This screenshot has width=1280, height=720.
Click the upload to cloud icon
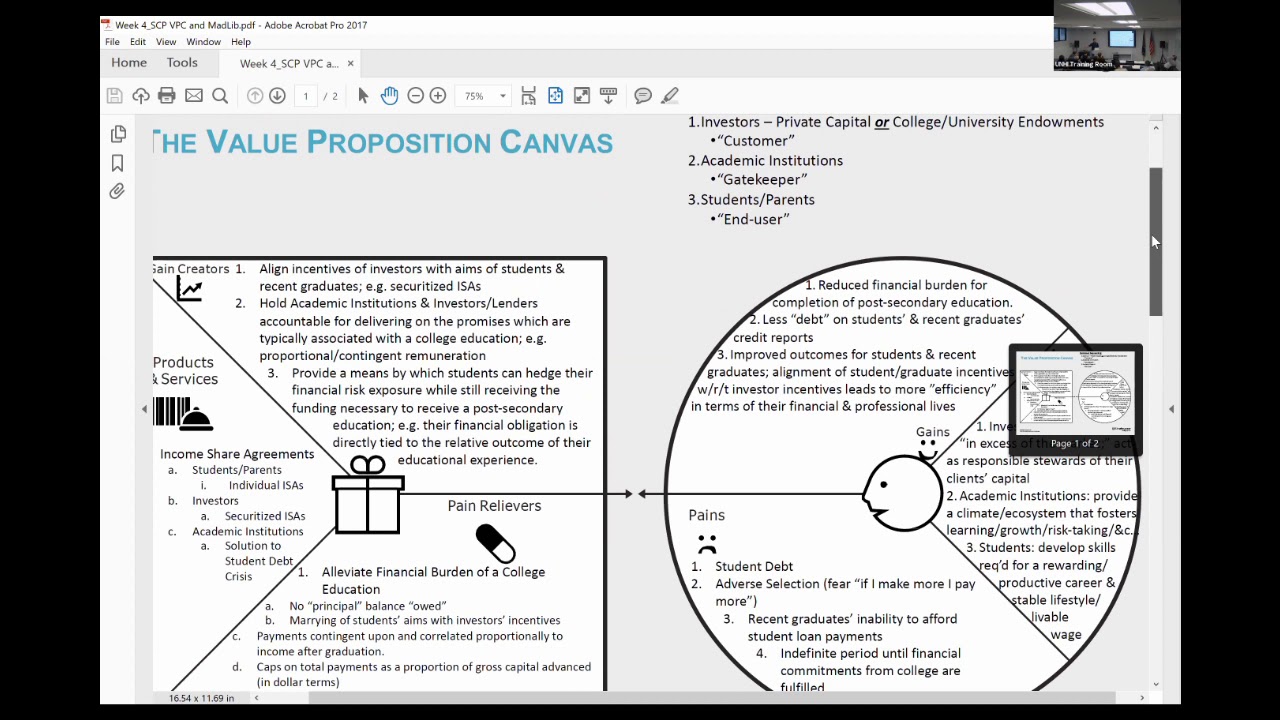[x=141, y=96]
